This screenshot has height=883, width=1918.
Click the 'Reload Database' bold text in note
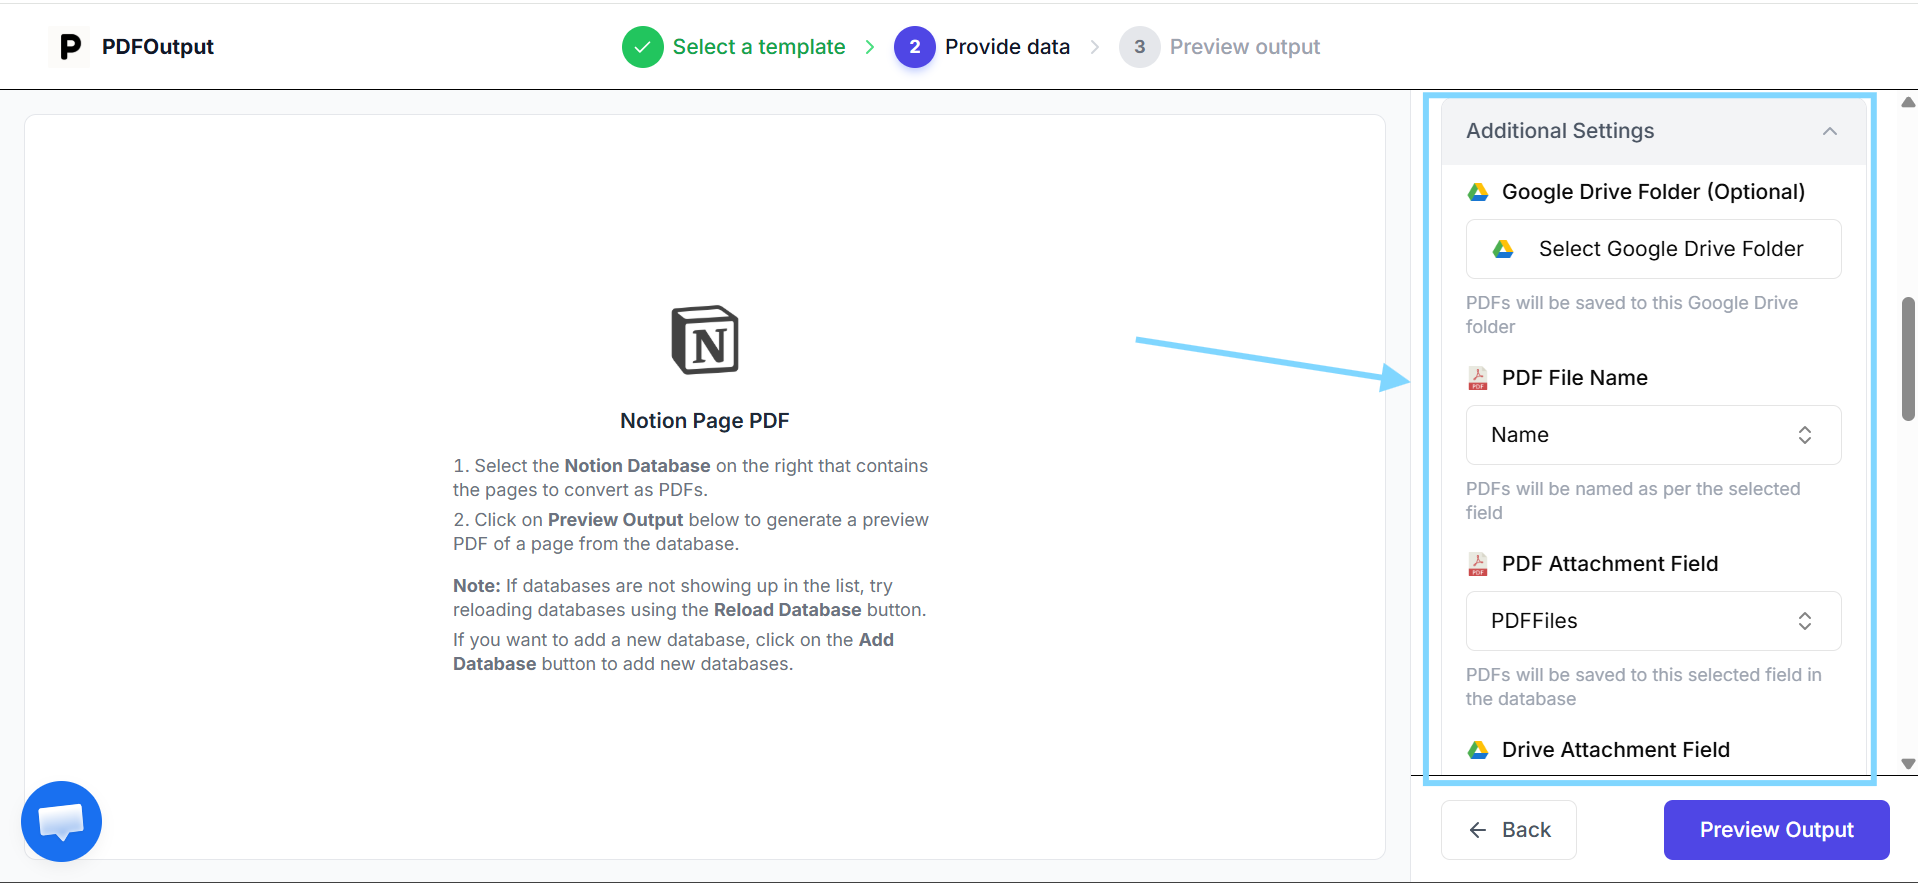[x=787, y=610]
